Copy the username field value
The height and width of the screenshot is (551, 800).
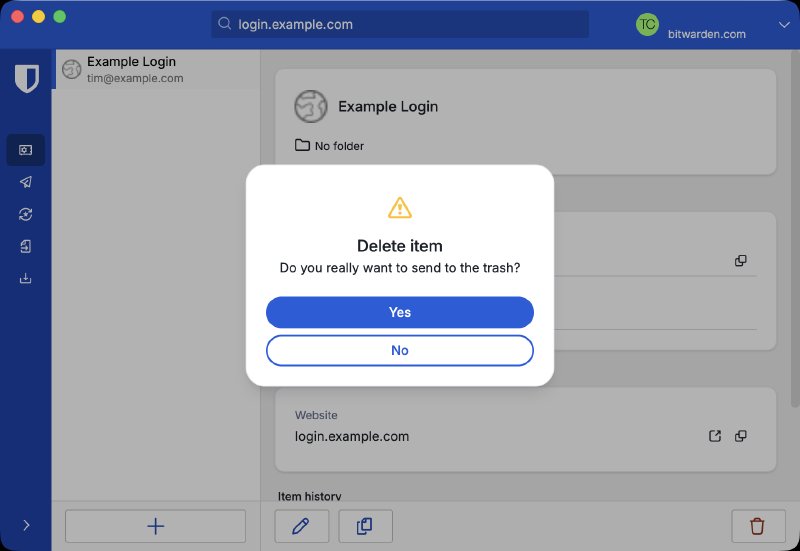[741, 260]
